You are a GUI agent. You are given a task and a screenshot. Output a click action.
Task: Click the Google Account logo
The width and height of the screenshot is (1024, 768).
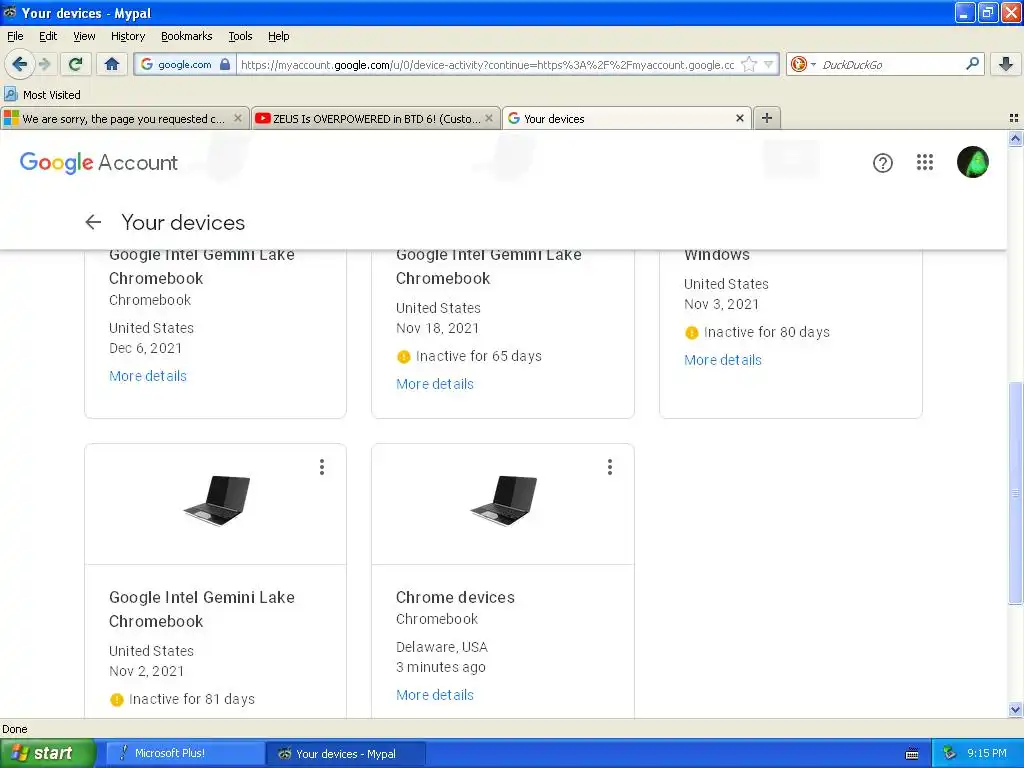coord(99,162)
